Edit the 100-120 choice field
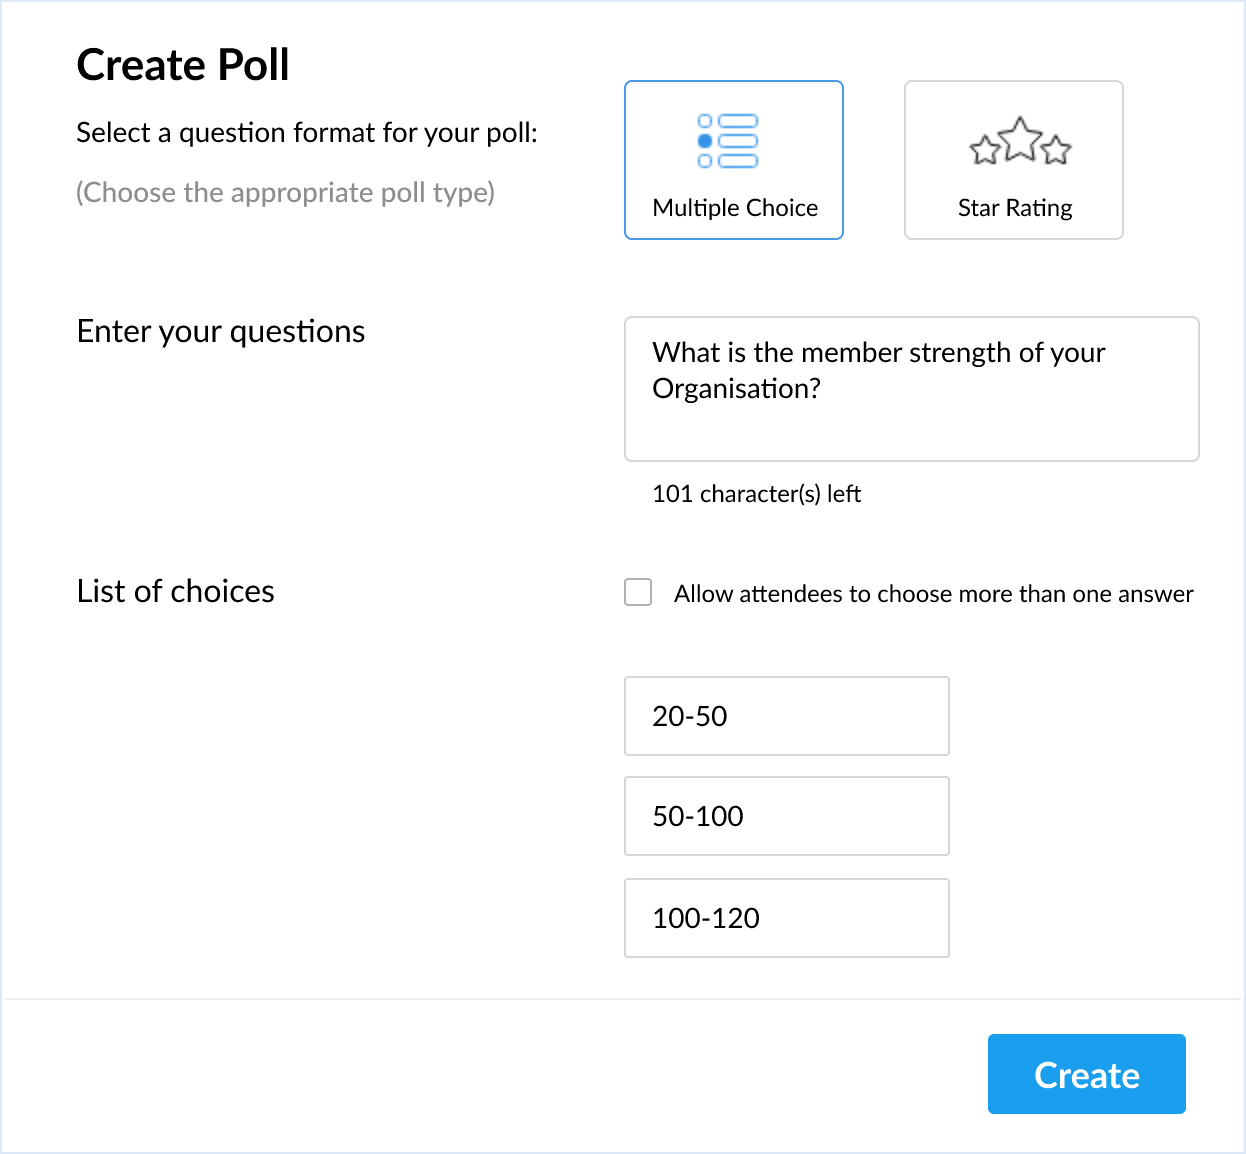Screen dimensions: 1246x1154 coord(787,918)
